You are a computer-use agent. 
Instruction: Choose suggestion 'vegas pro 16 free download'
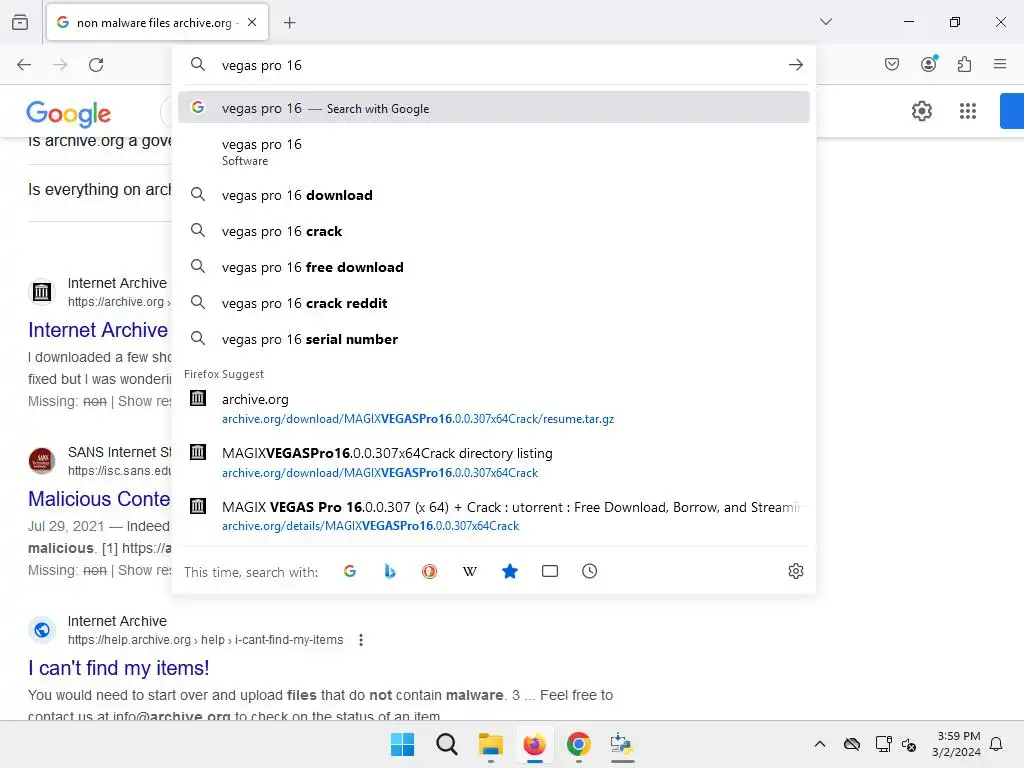[x=494, y=267]
